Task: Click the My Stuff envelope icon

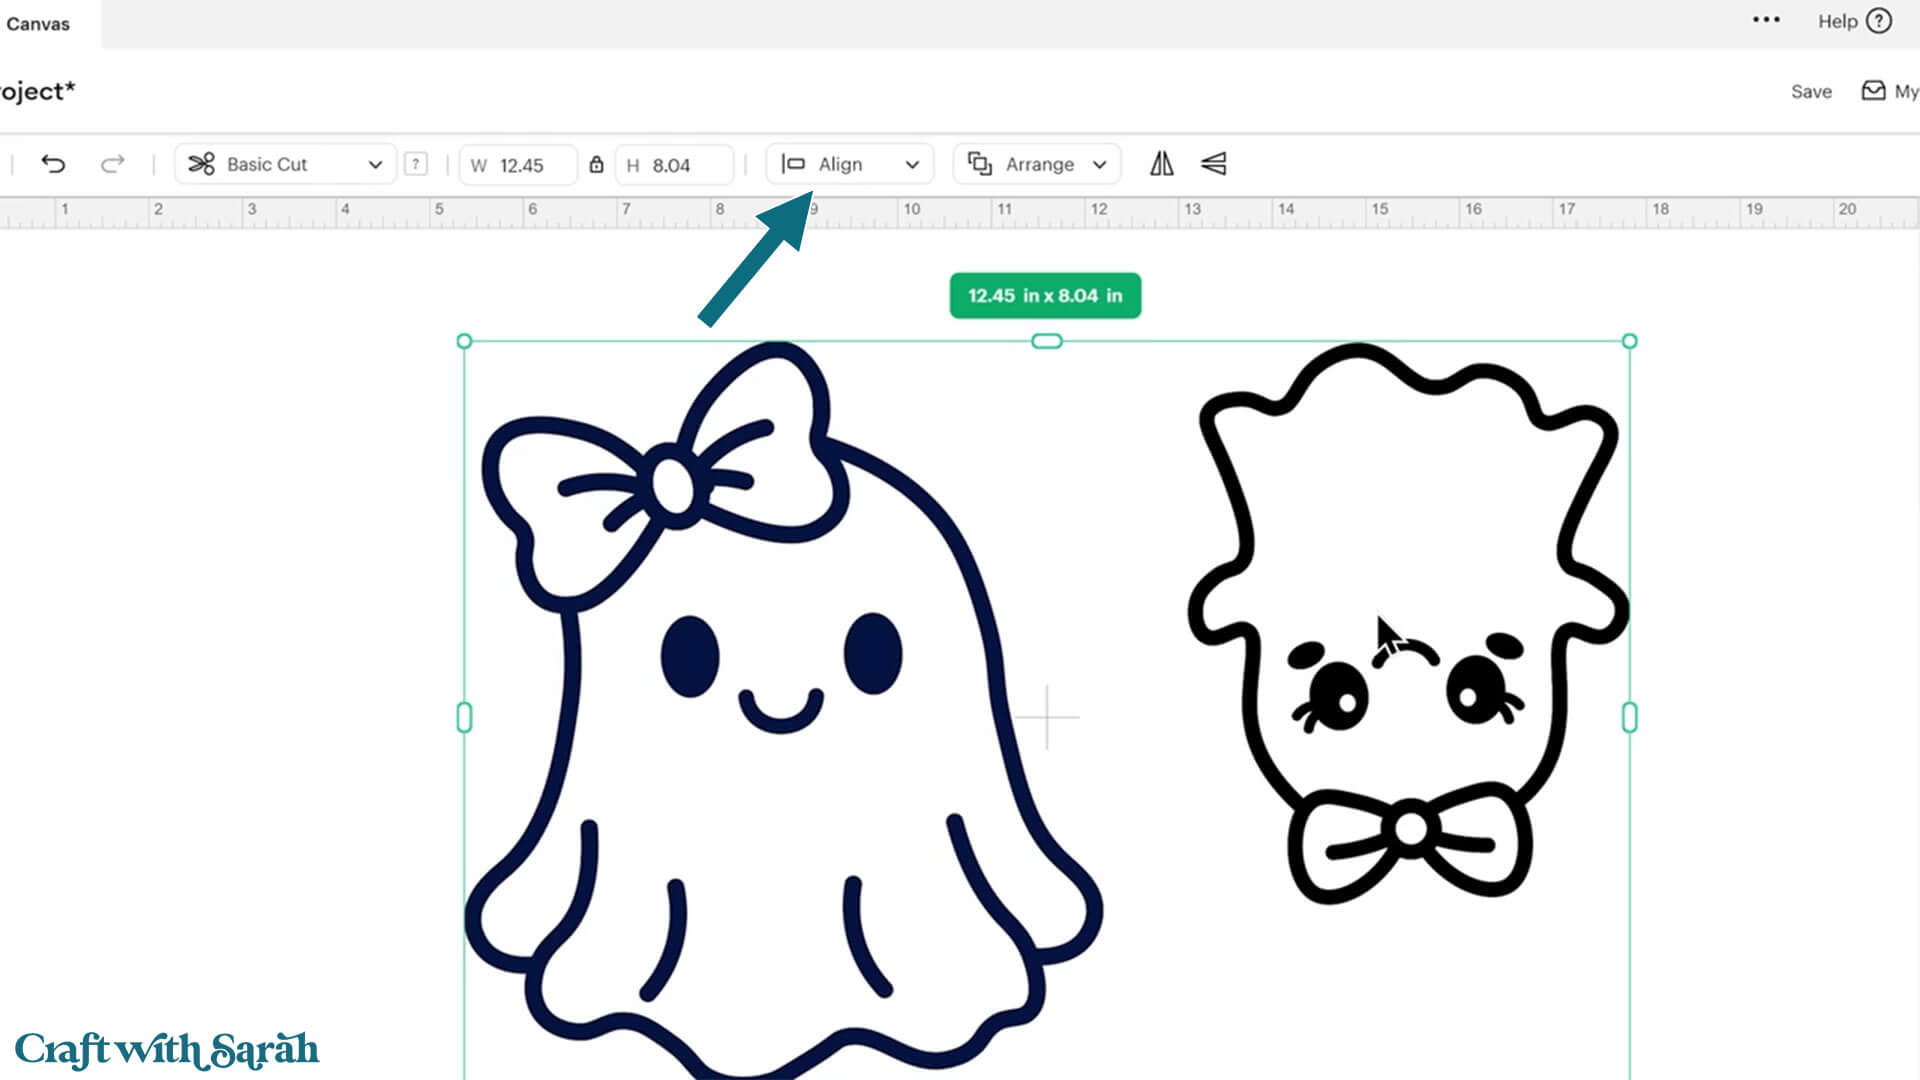Action: pyautogui.click(x=1873, y=91)
